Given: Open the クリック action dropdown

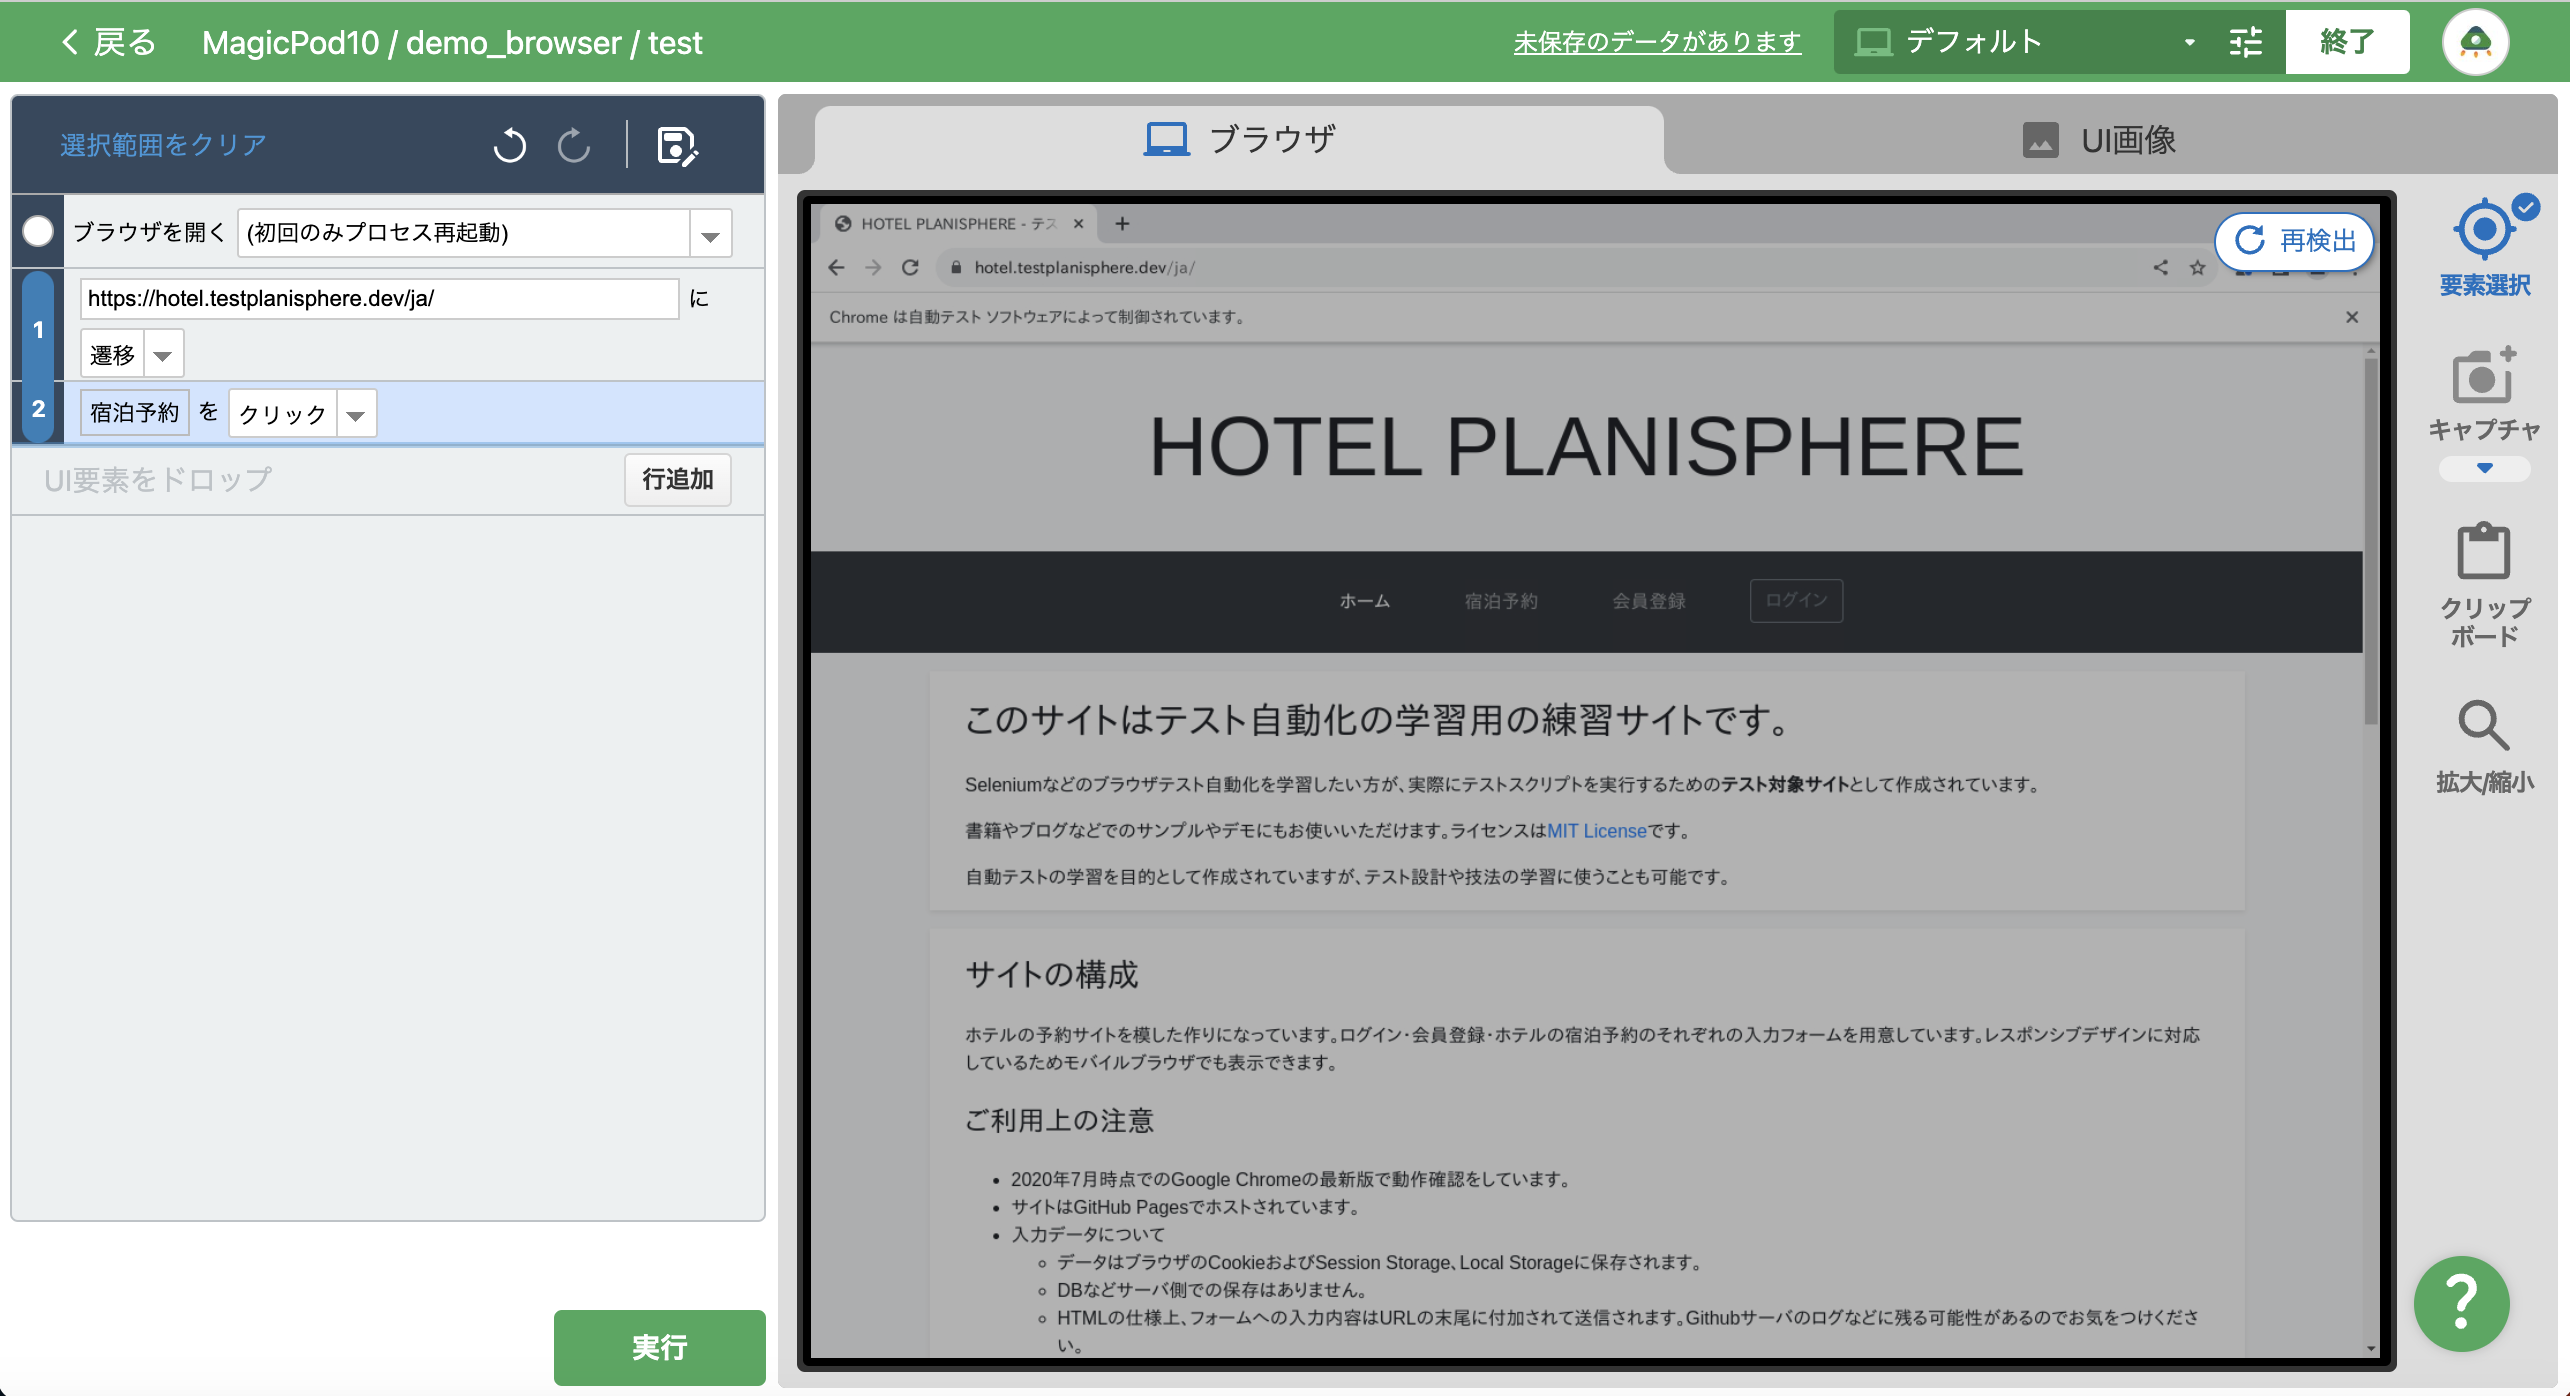Looking at the screenshot, I should (x=356, y=414).
